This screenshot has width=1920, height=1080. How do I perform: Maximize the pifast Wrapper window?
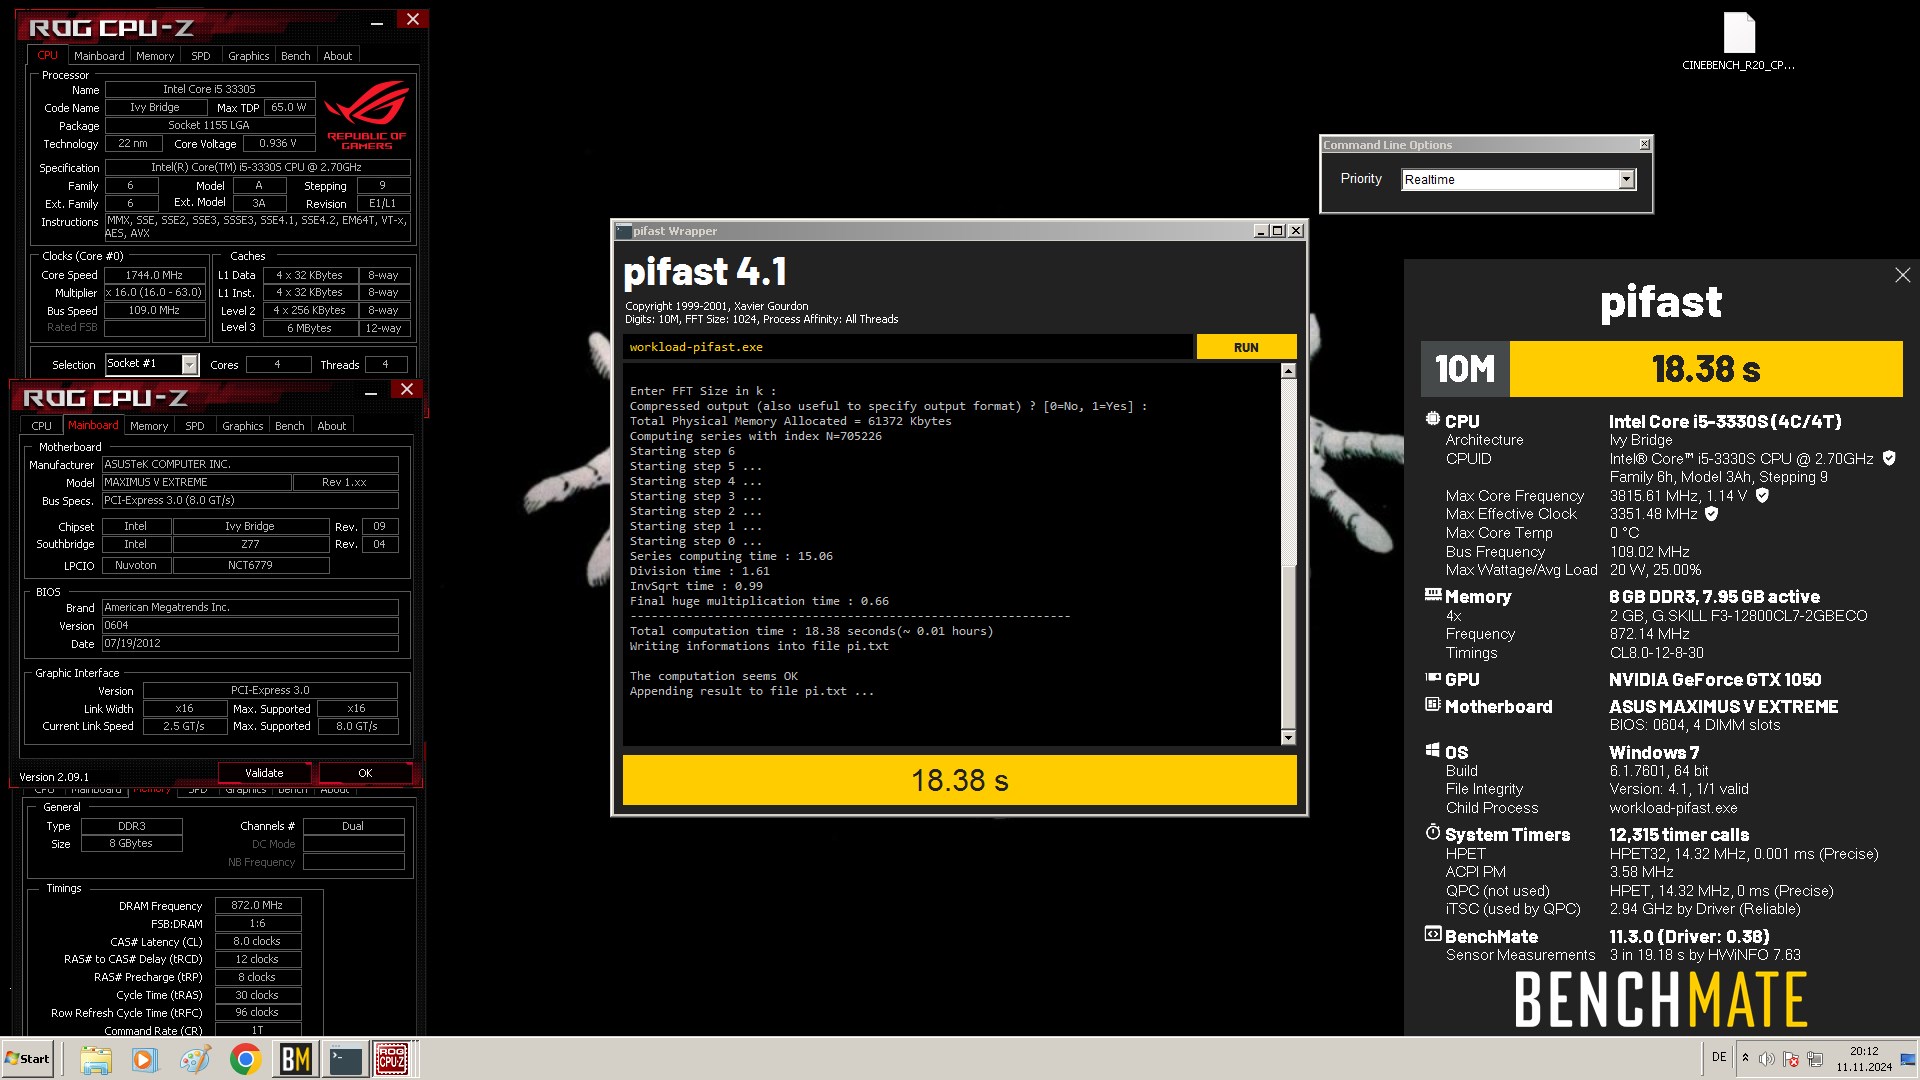pos(1277,231)
